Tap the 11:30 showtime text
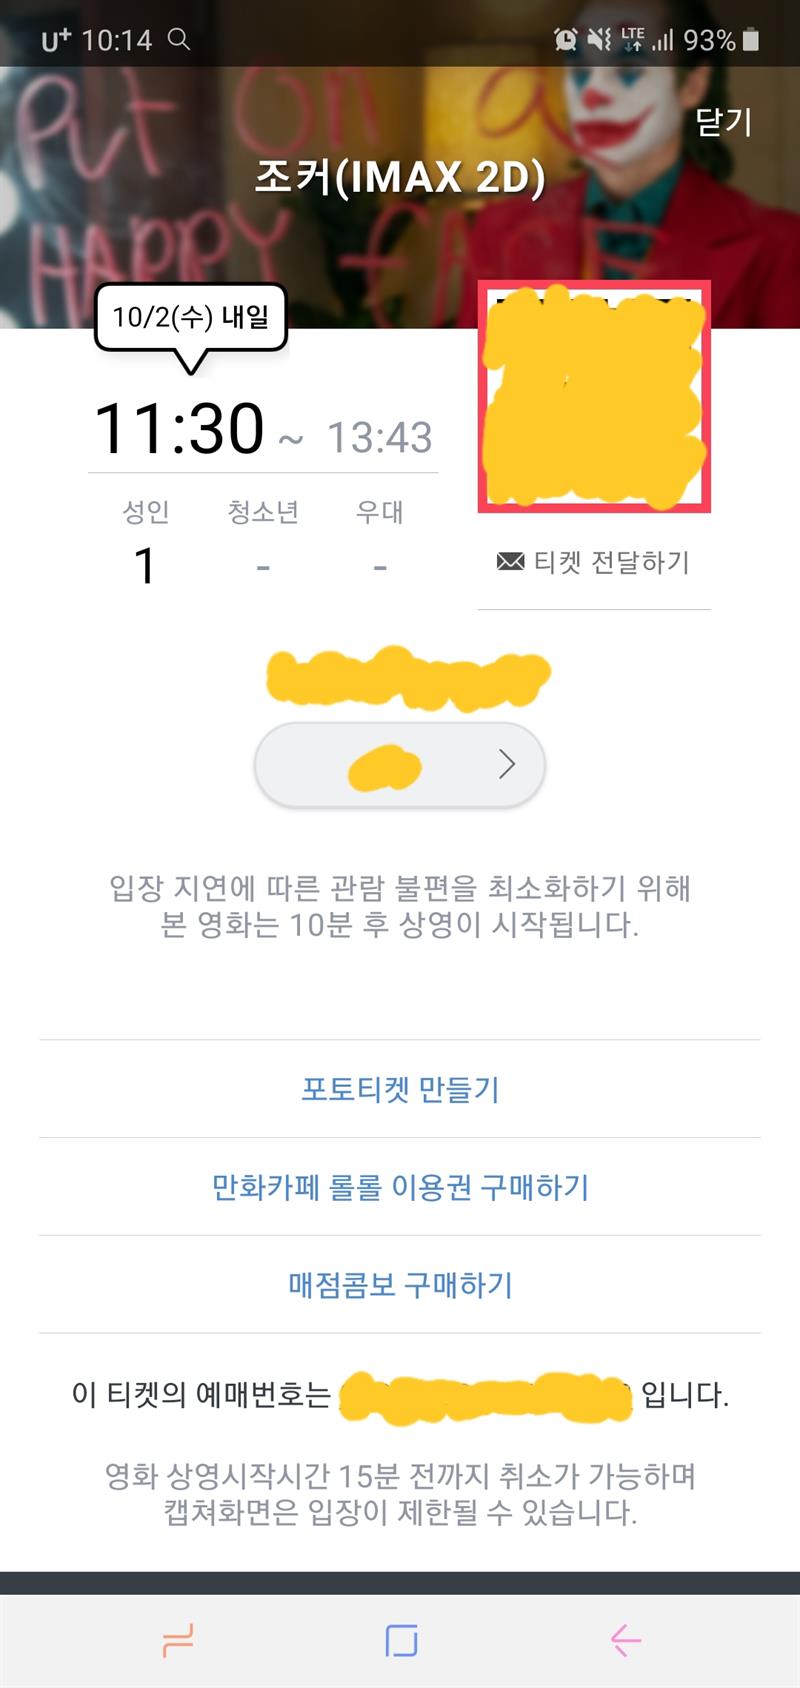The image size is (800, 1688). 180,428
